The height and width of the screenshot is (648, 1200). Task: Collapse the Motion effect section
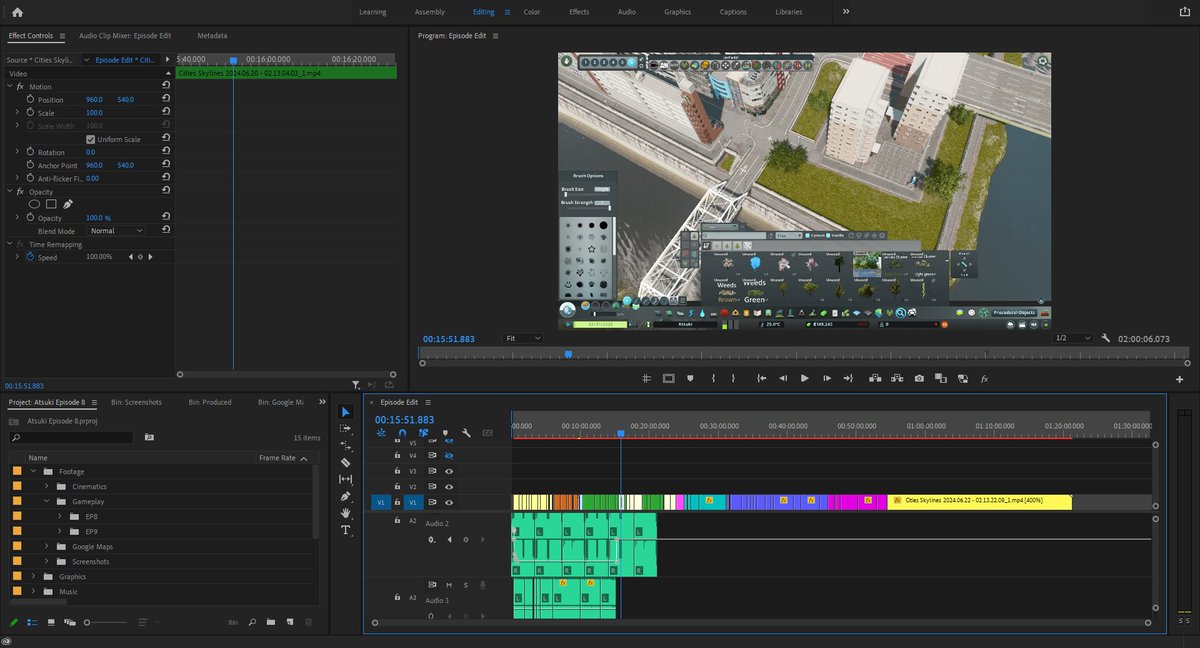(x=9, y=86)
